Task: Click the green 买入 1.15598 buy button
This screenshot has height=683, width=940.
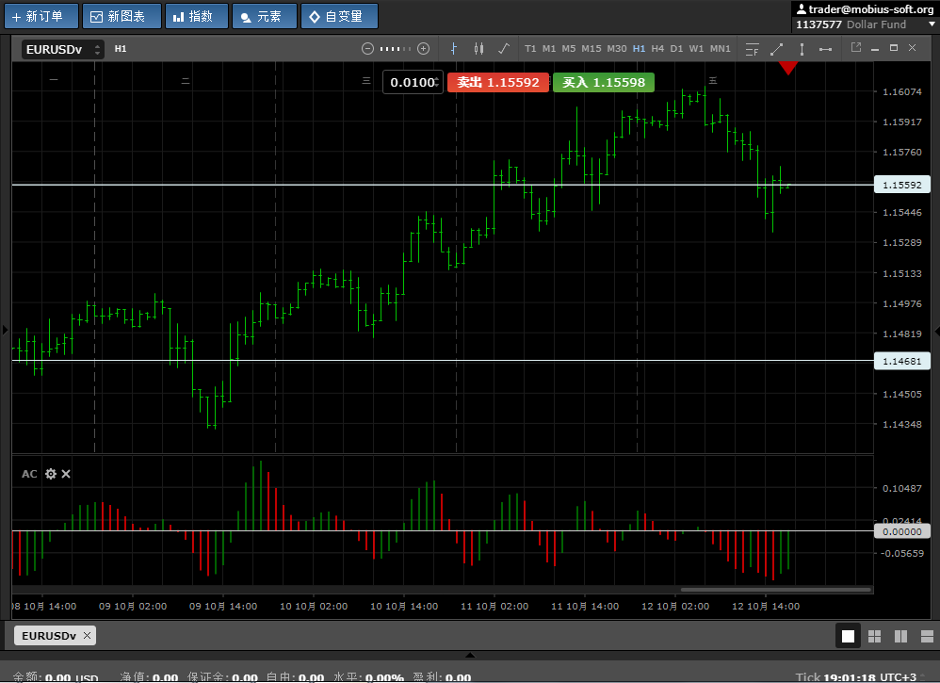Action: coord(603,82)
